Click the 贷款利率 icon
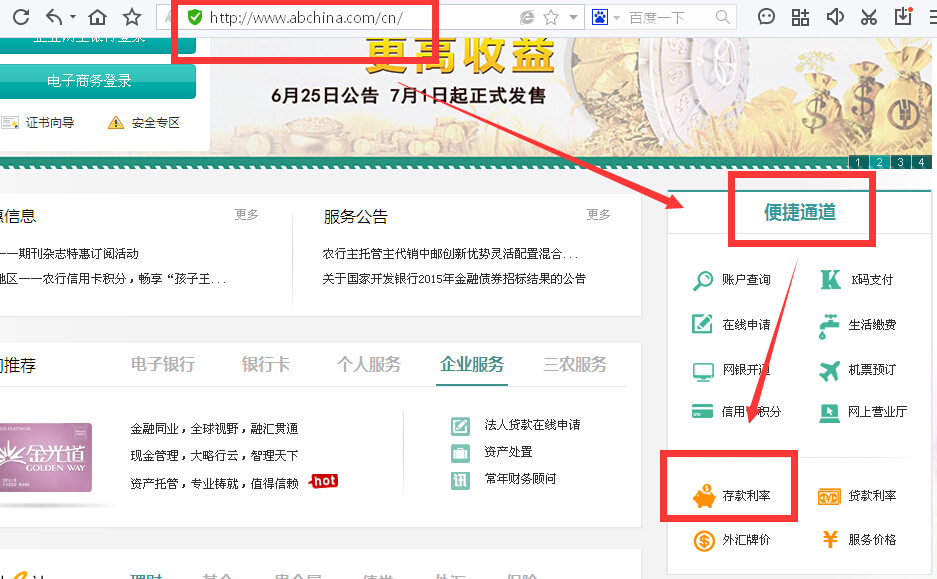 point(831,494)
